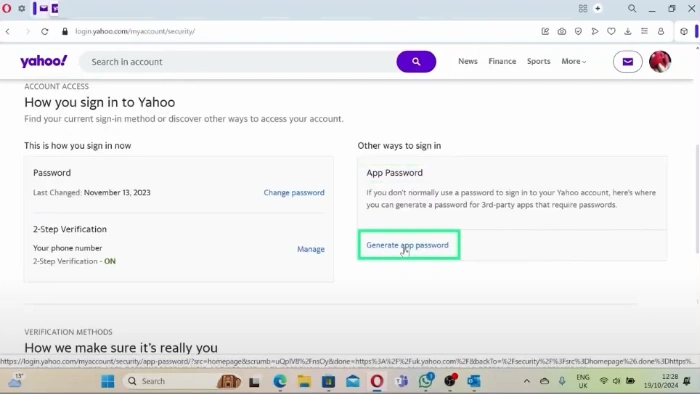
Task: Open the Wi-Fi network tray icon
Action: pos(604,381)
